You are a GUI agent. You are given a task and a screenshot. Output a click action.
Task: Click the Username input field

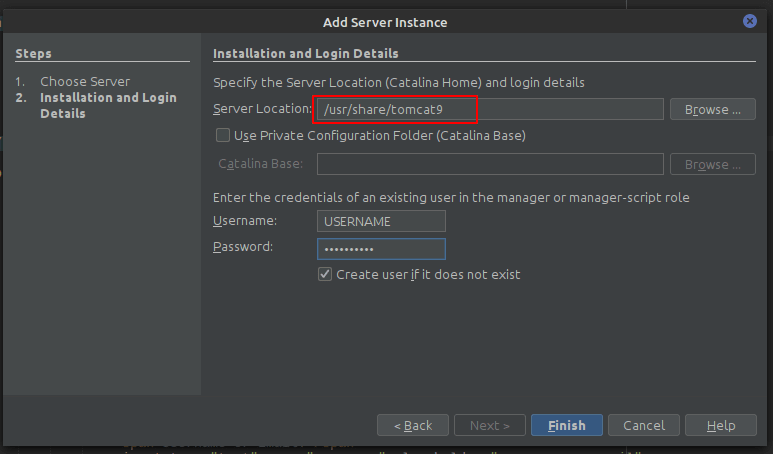[x=381, y=221]
